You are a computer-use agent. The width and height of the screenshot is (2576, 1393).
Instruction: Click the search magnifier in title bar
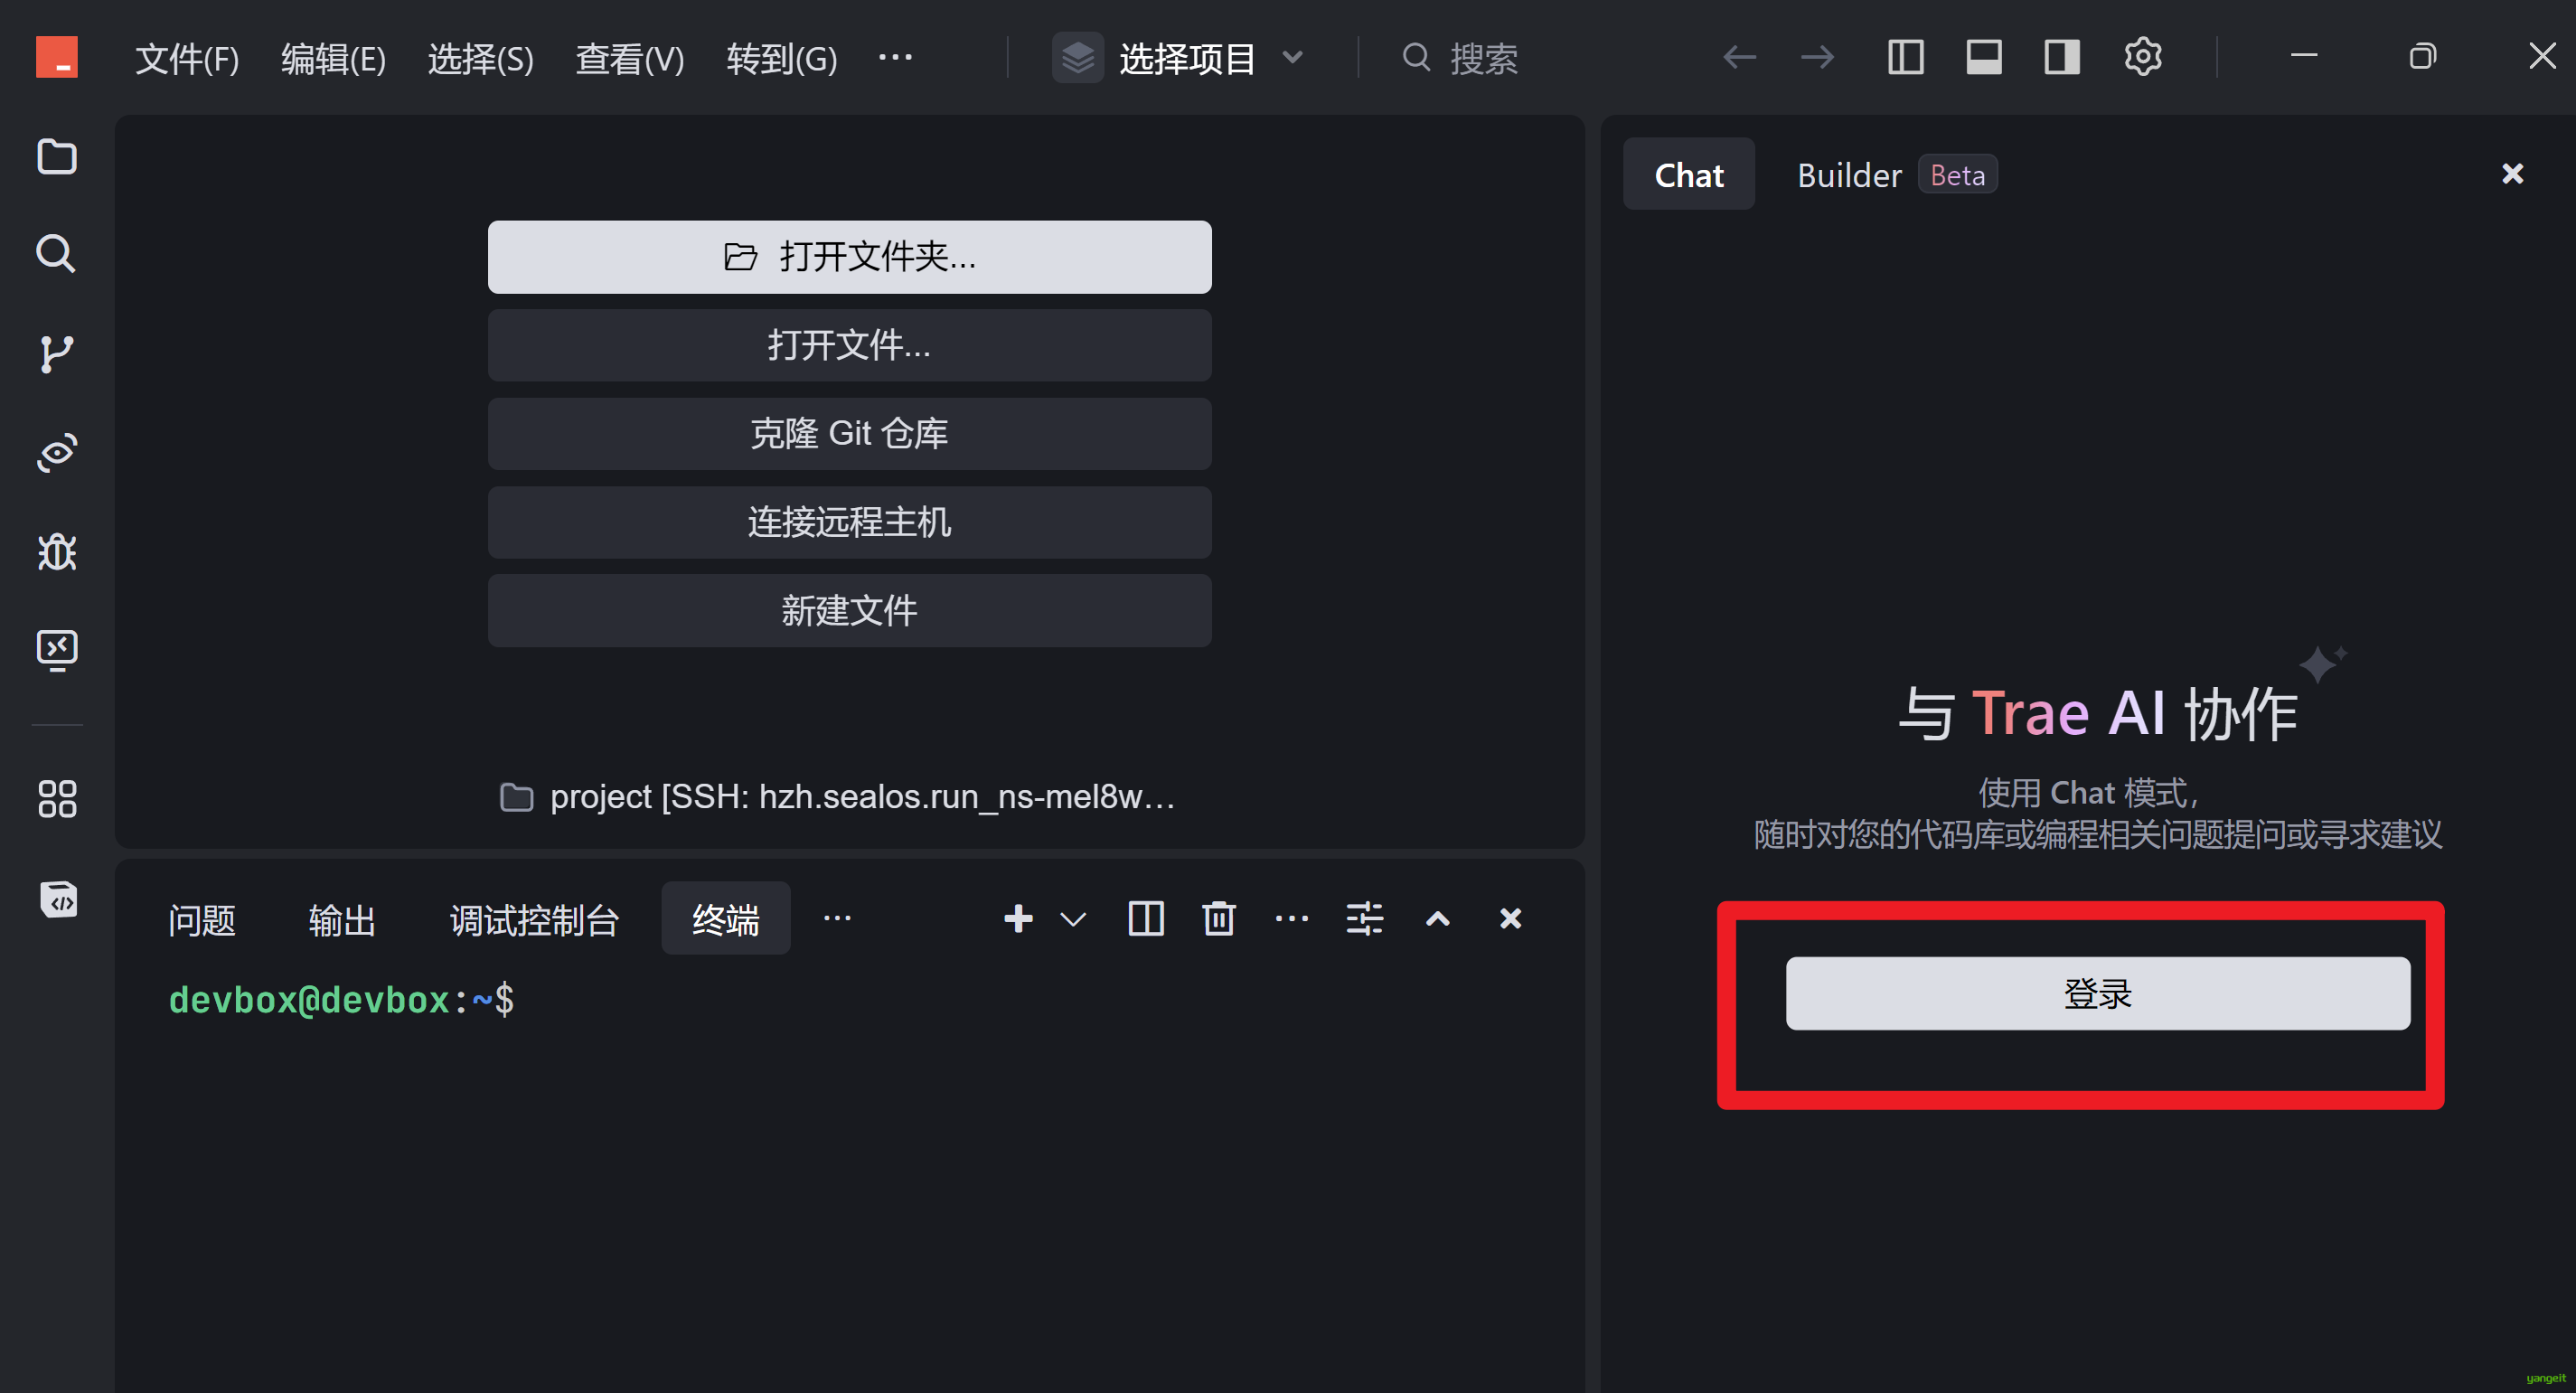[1415, 57]
